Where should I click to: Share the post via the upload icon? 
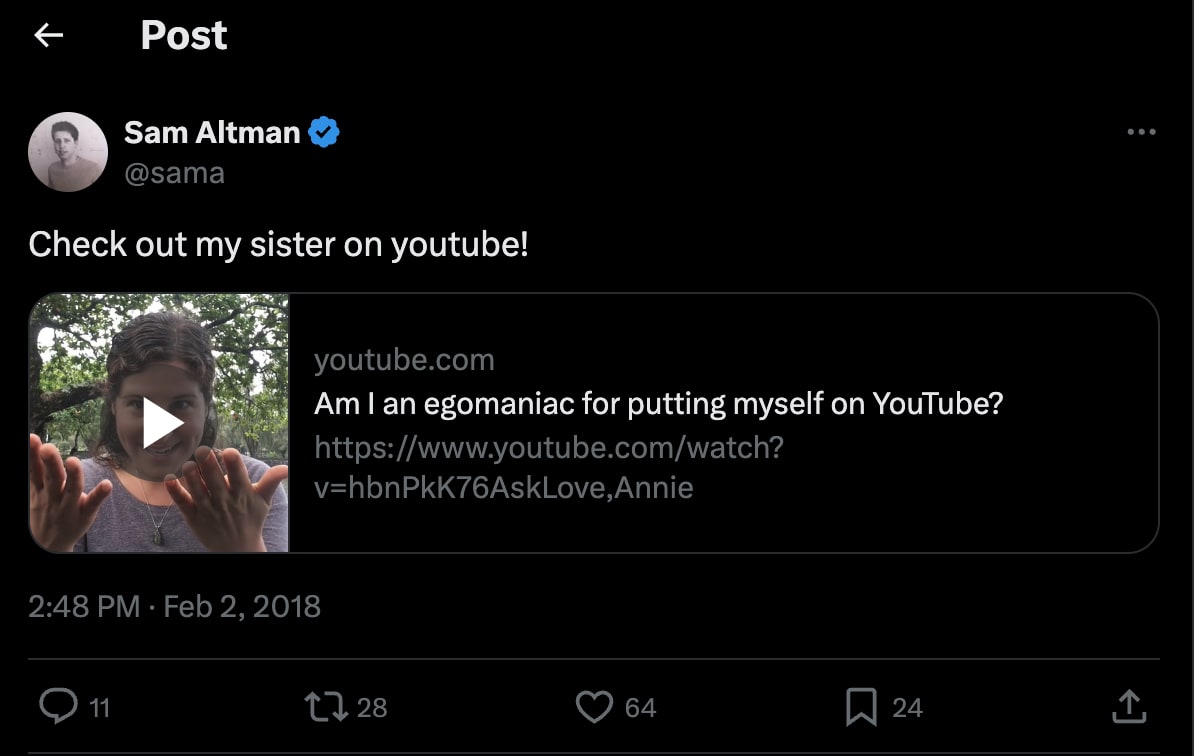pyautogui.click(x=1128, y=706)
